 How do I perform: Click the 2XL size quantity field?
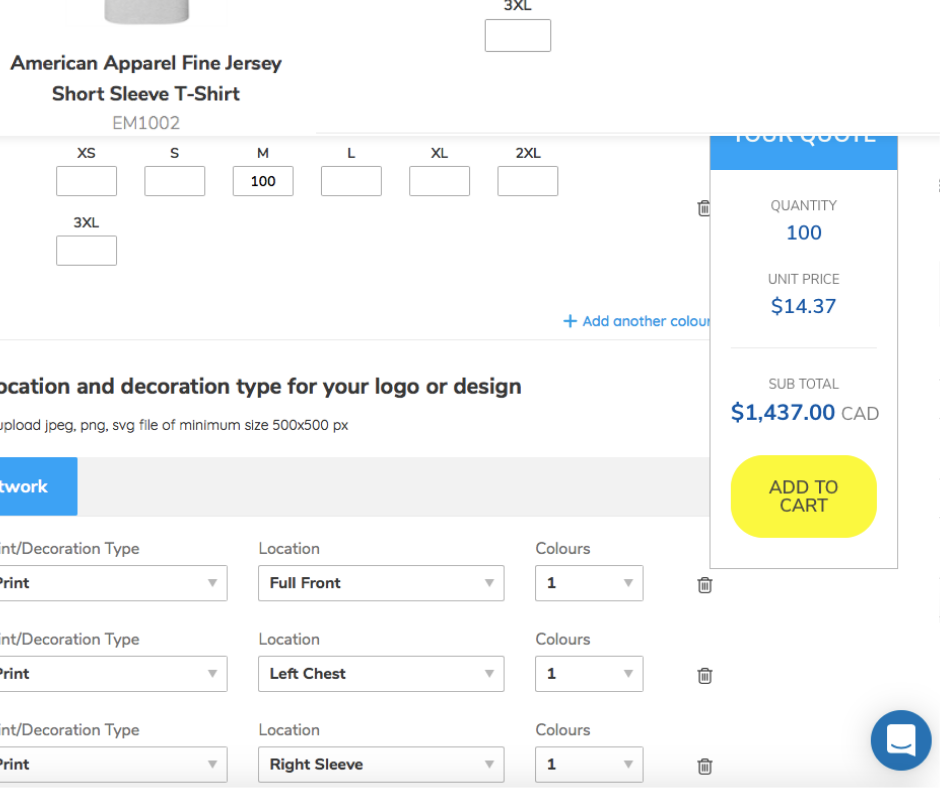tap(527, 181)
